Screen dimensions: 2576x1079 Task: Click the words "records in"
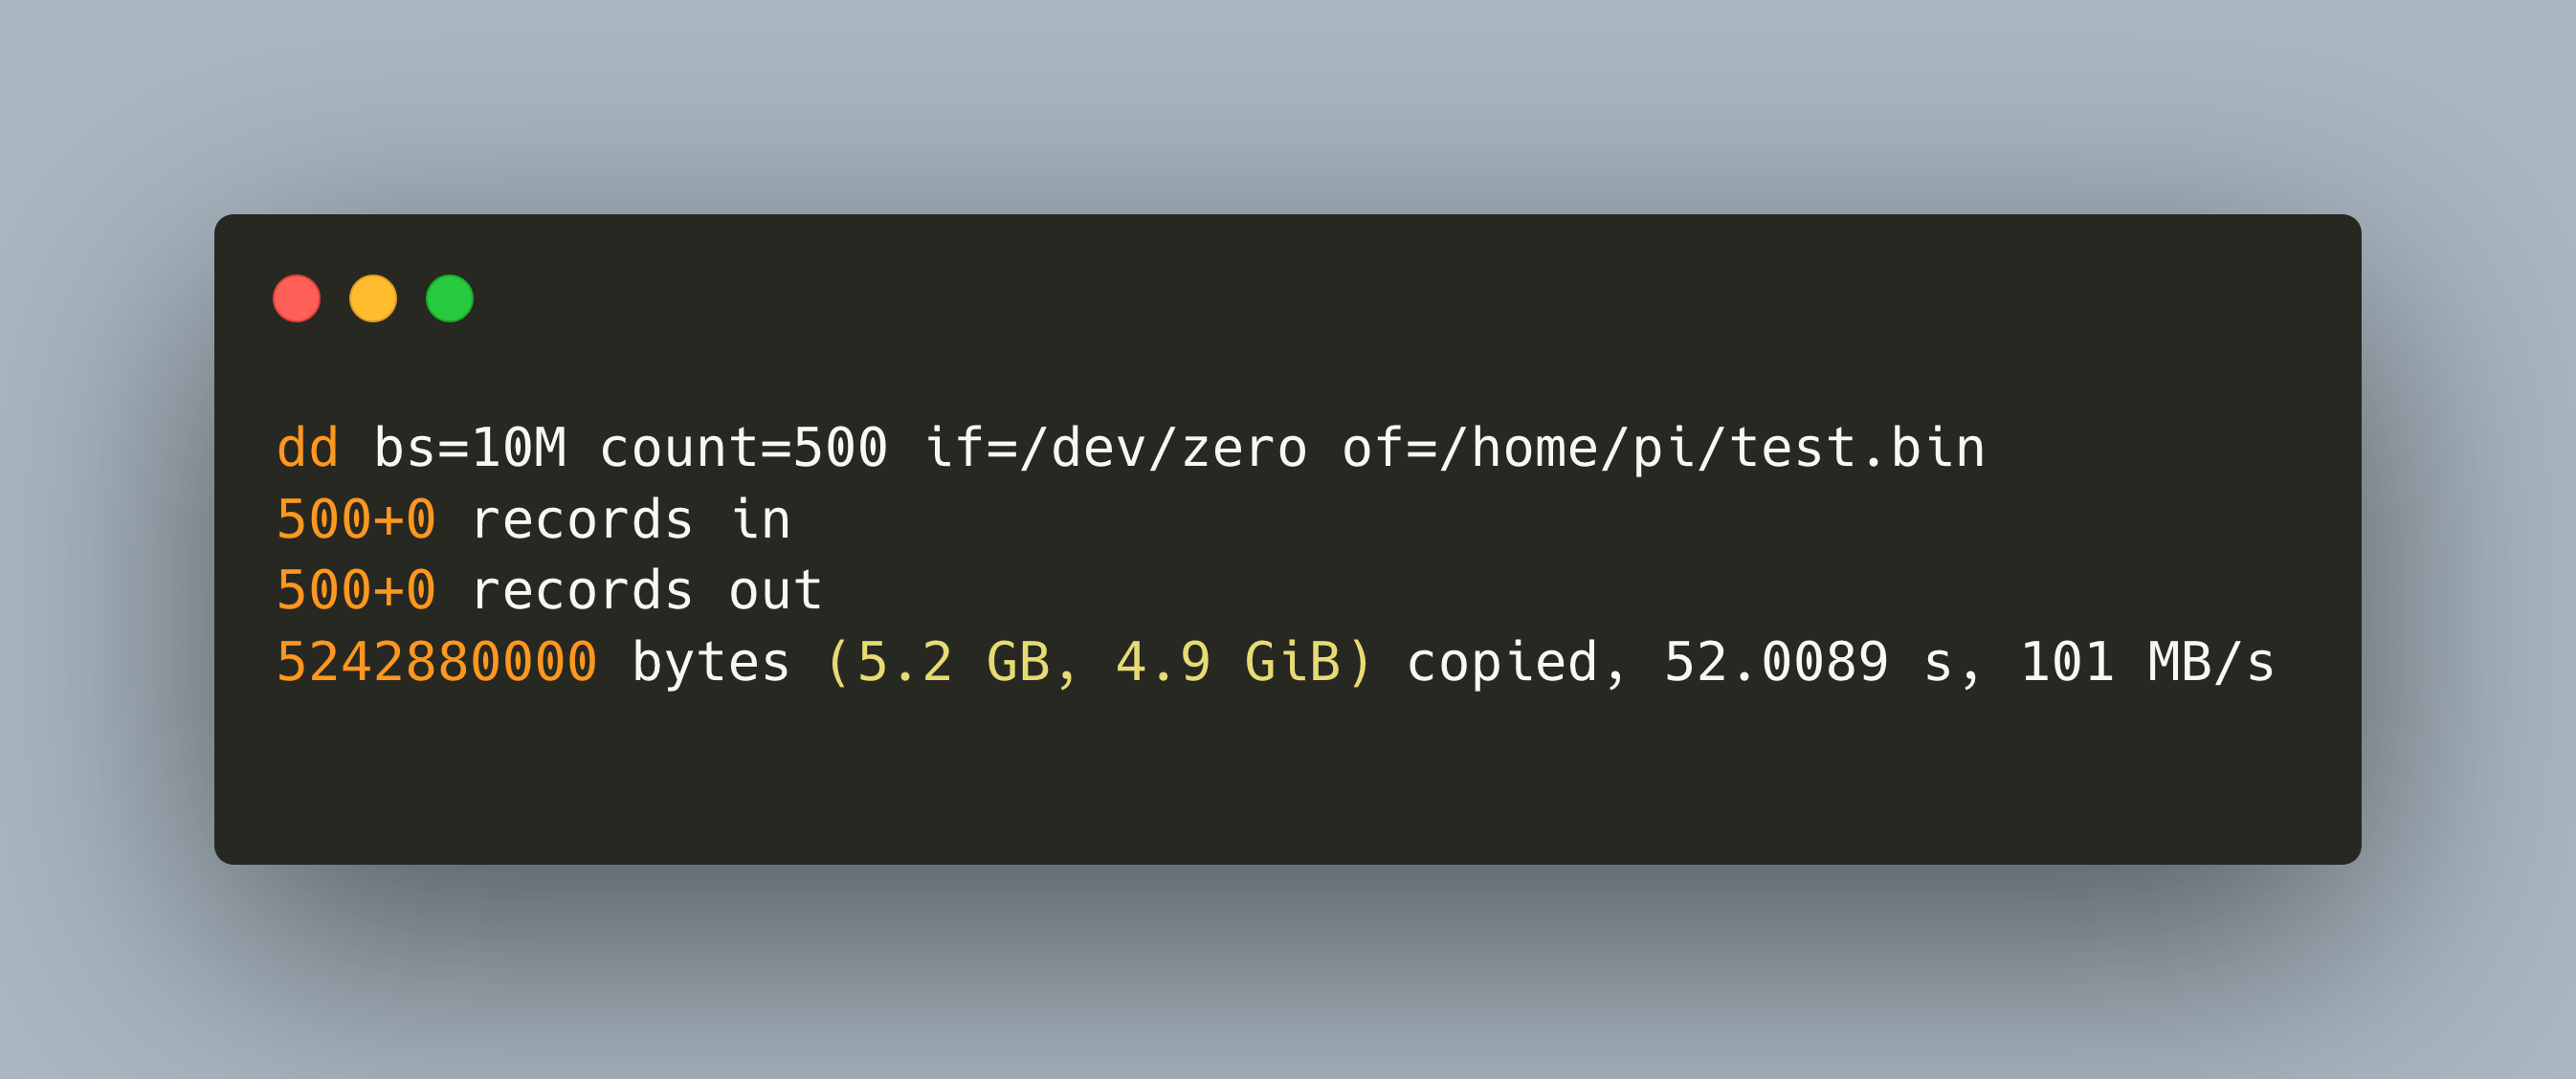631,519
